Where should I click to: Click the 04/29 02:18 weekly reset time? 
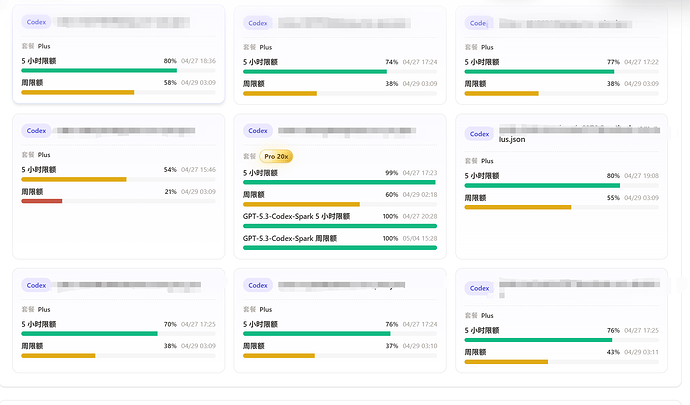pyautogui.click(x=420, y=195)
